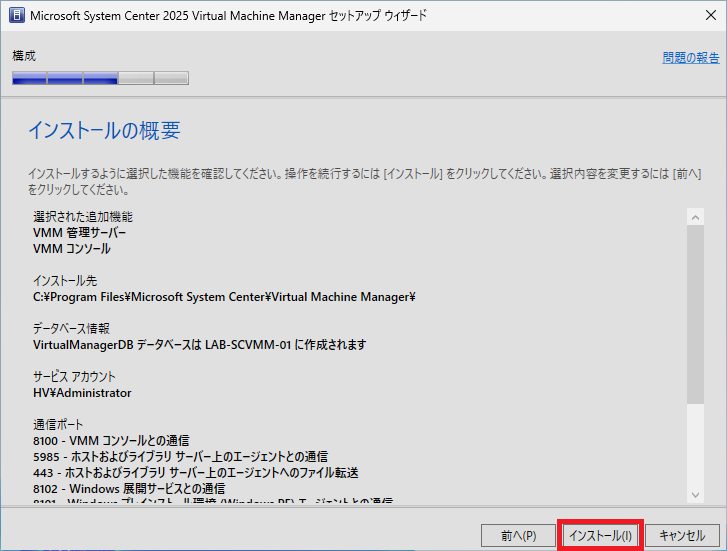727x551 pixels.
Task: Click the インストール(I) button
Action: pos(600,536)
